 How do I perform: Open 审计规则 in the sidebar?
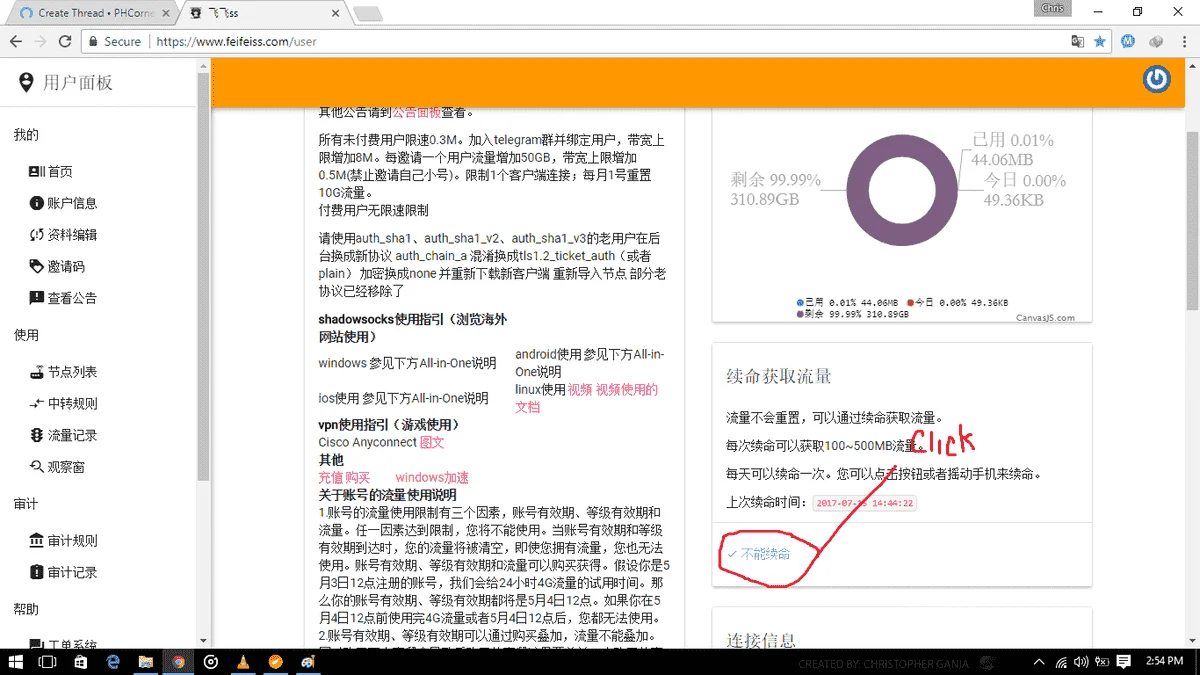pos(64,541)
